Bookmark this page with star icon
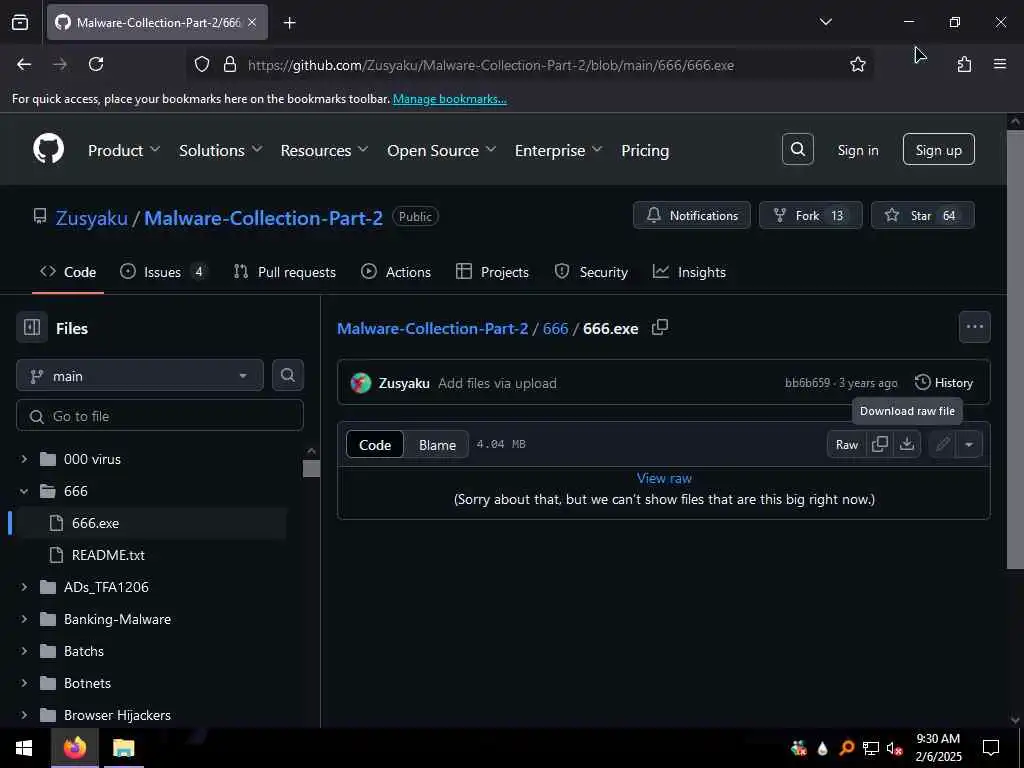 pos(857,64)
